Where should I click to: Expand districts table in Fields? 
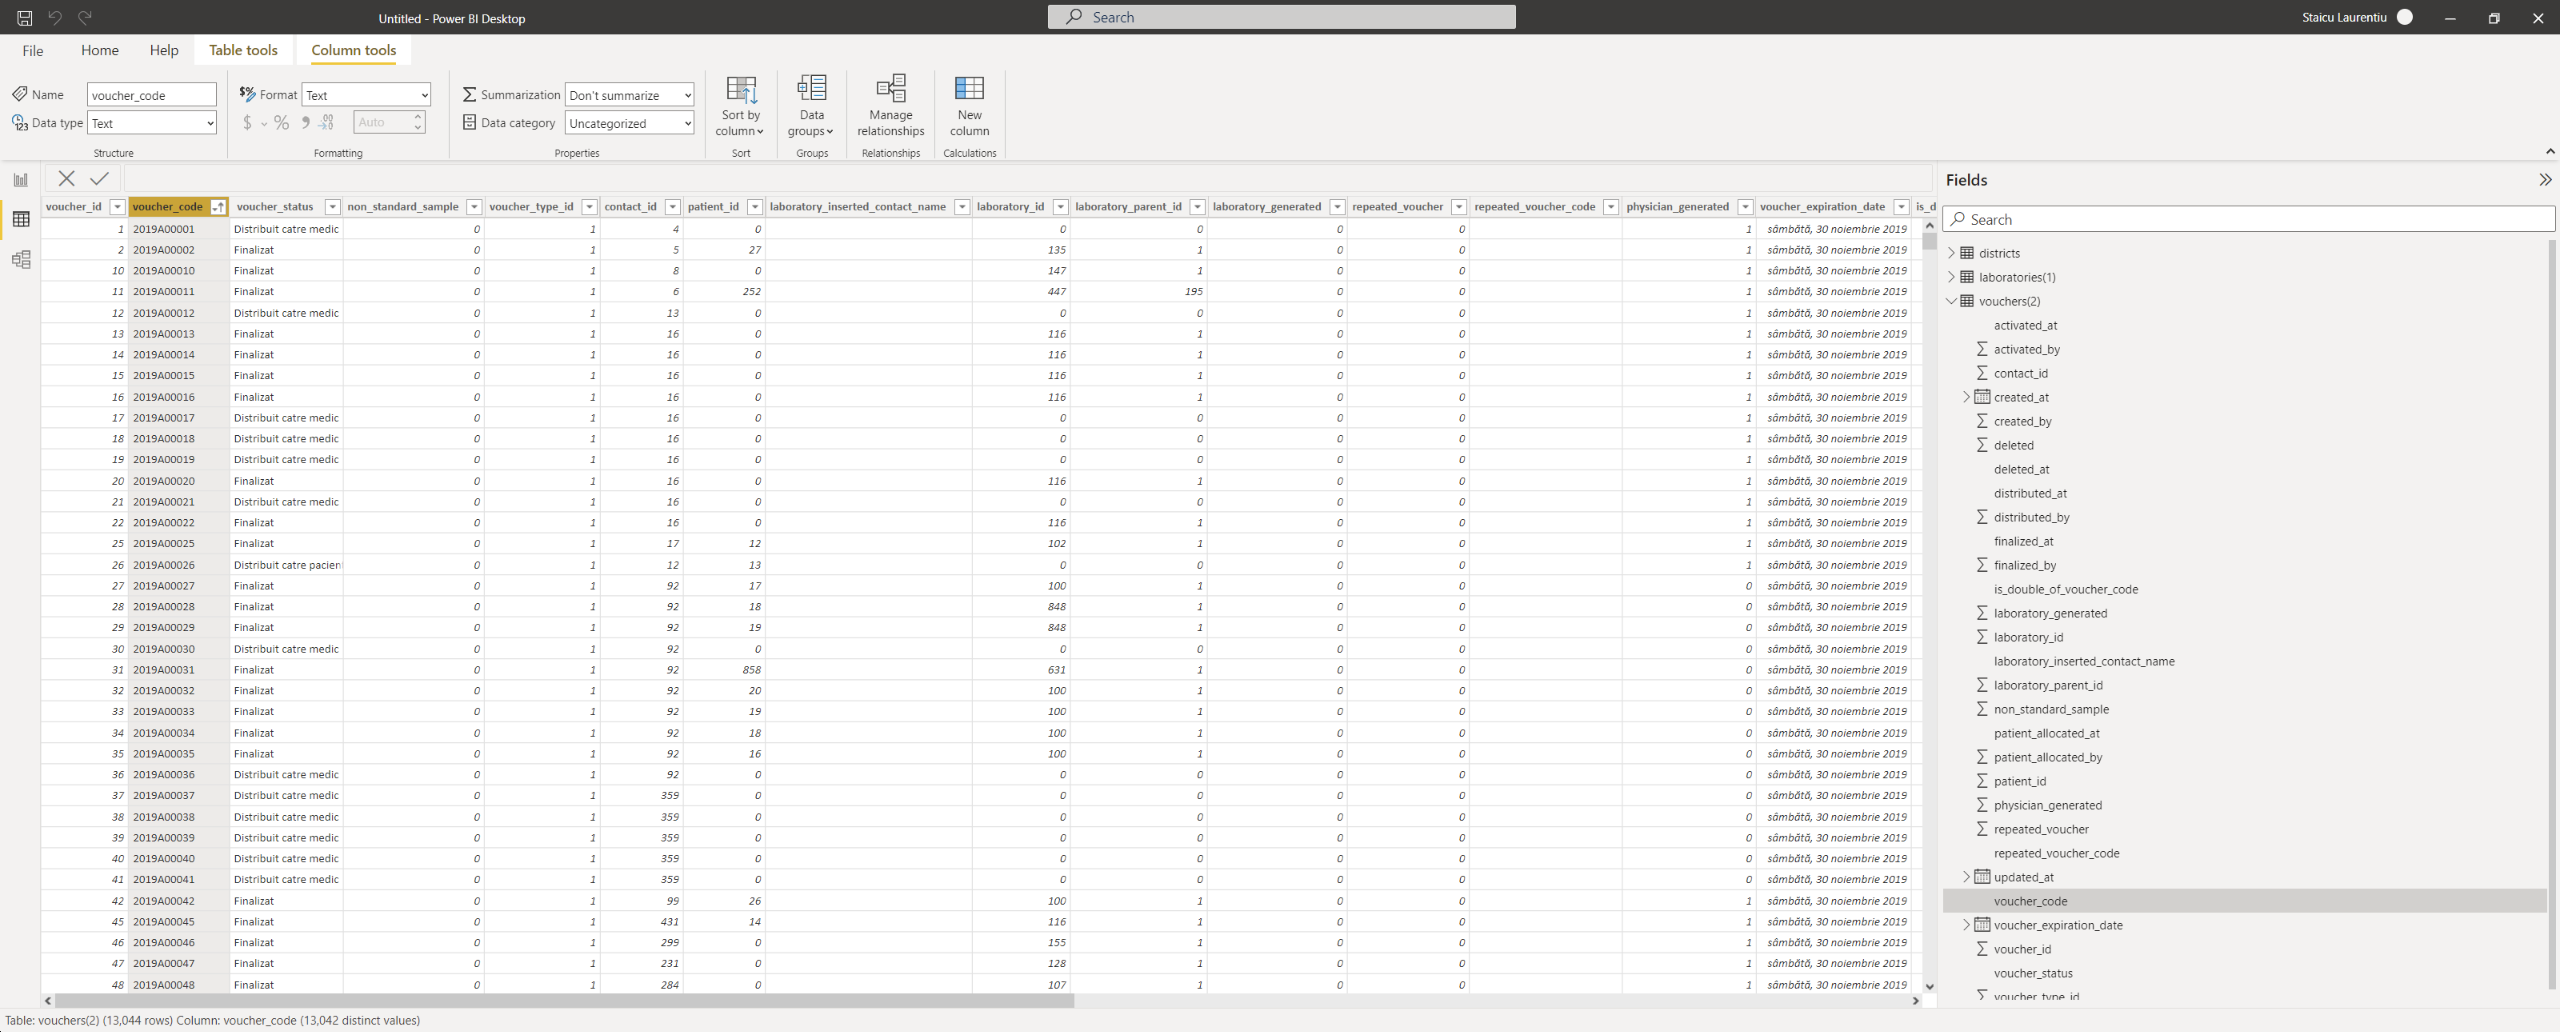pos(1951,253)
